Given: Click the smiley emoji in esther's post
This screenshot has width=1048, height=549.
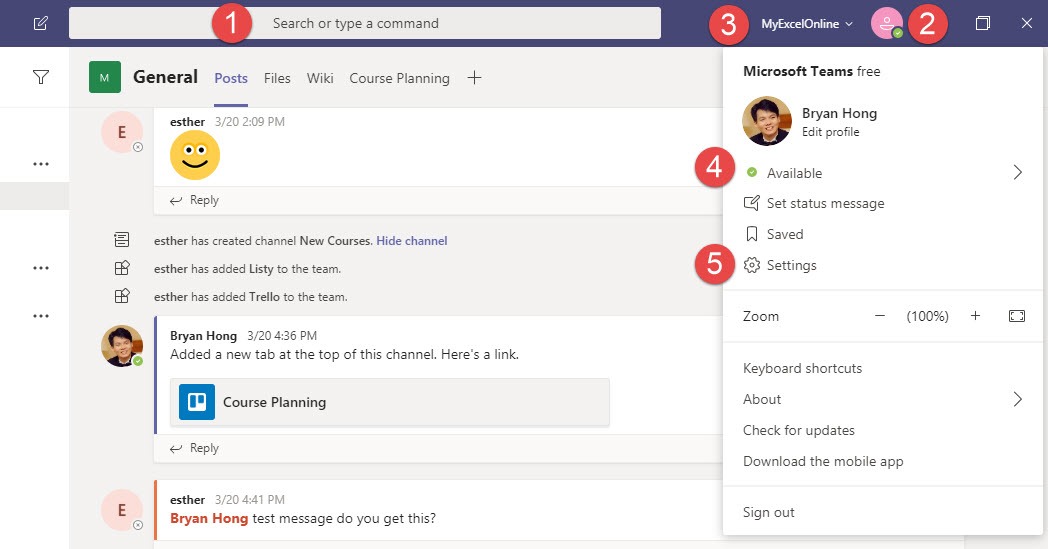Looking at the screenshot, I should click(x=194, y=155).
